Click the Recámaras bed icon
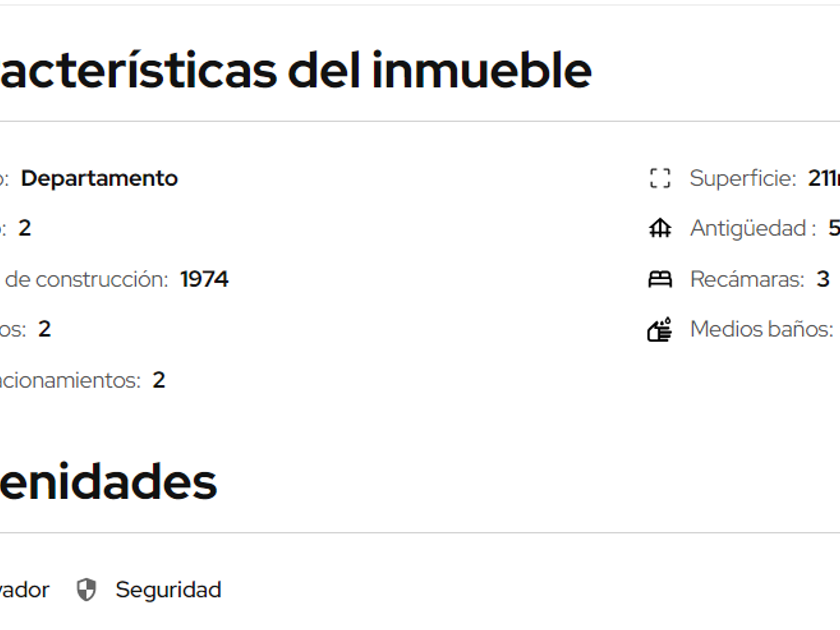840x630 pixels. tap(660, 279)
